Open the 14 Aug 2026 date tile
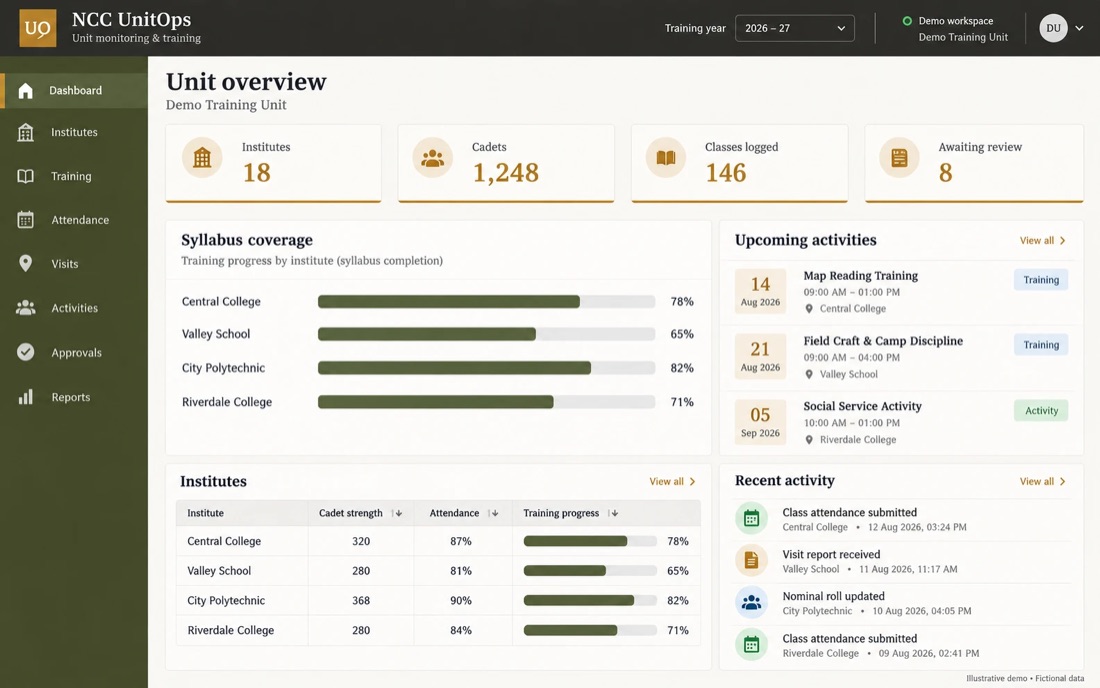This screenshot has height=688, width=1100. 760,291
